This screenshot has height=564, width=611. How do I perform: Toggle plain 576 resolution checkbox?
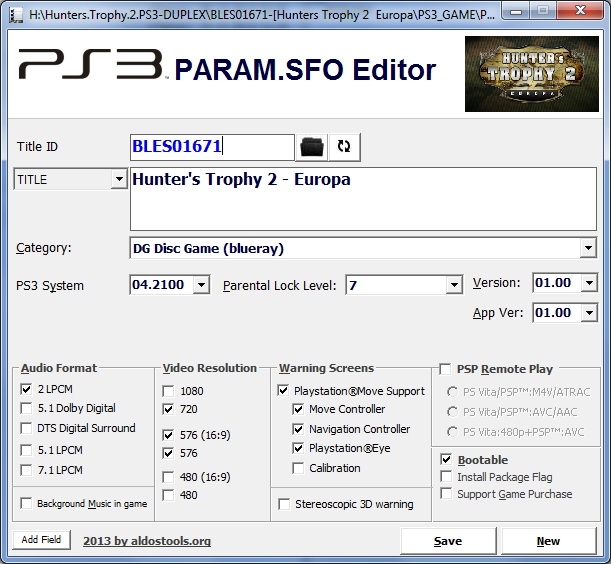168,453
